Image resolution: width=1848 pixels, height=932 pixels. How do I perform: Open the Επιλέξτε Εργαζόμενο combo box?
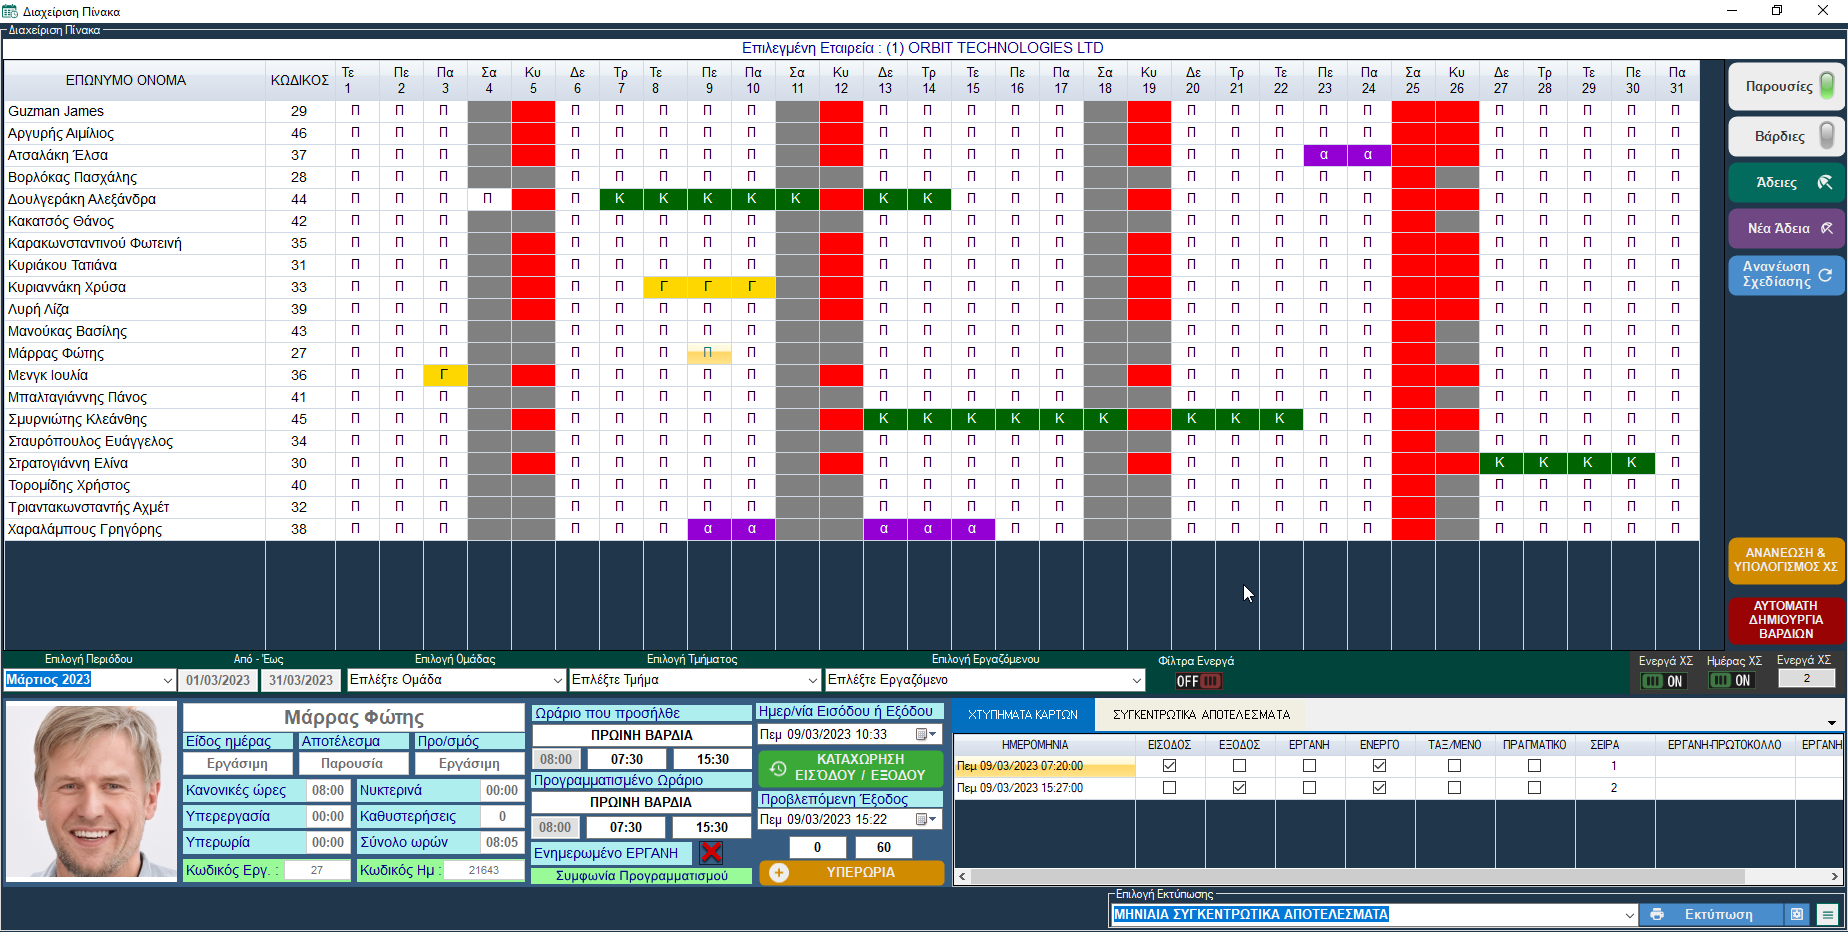(x=1136, y=680)
